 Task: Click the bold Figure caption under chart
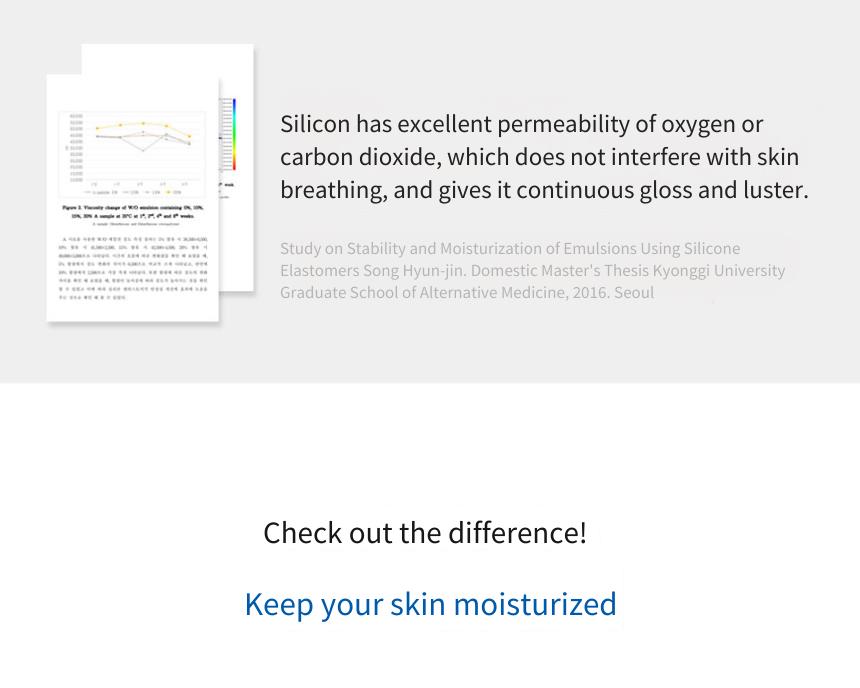133,212
